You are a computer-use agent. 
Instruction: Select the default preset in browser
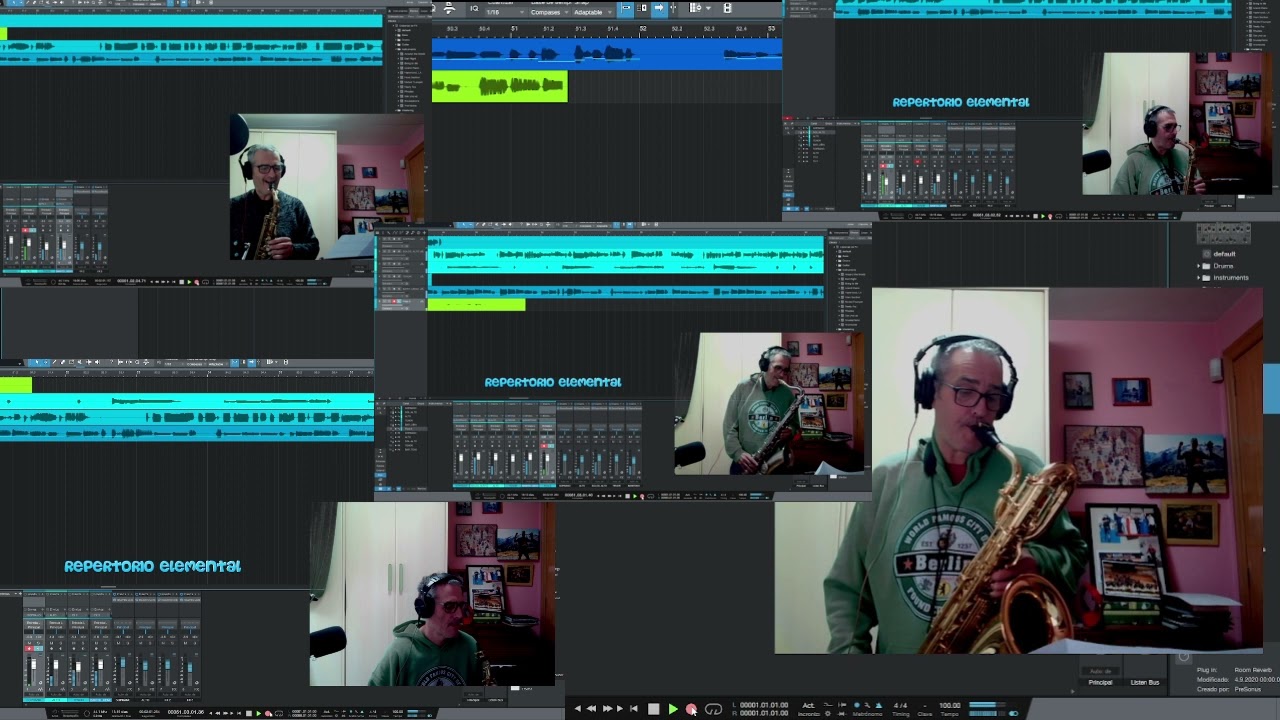(1224, 254)
